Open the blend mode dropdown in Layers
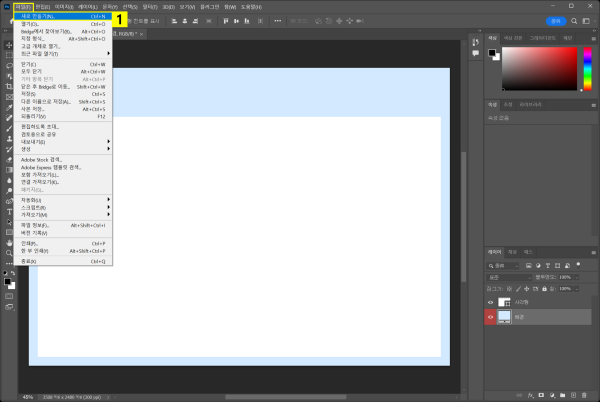The height and width of the screenshot is (402, 600). coord(507,276)
